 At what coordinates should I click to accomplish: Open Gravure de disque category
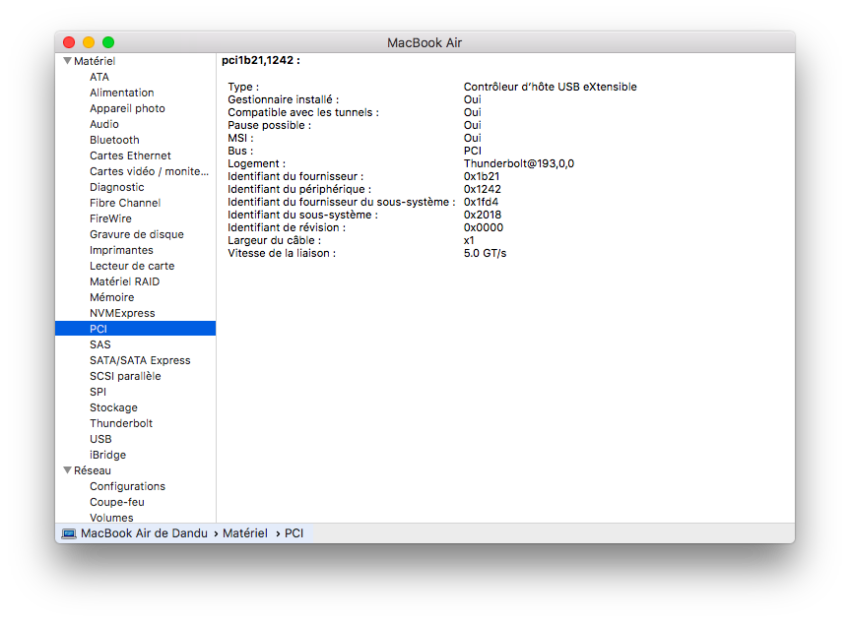tap(137, 234)
